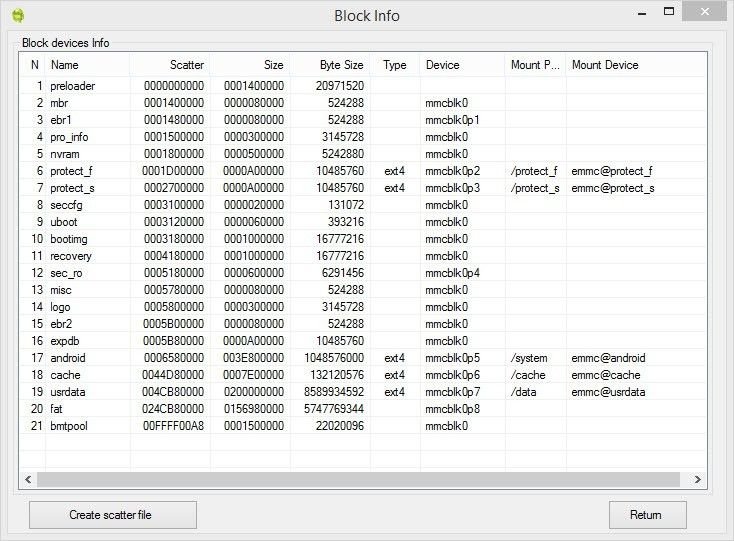734x541 pixels.
Task: Select the expdb row
Action: click(363, 341)
